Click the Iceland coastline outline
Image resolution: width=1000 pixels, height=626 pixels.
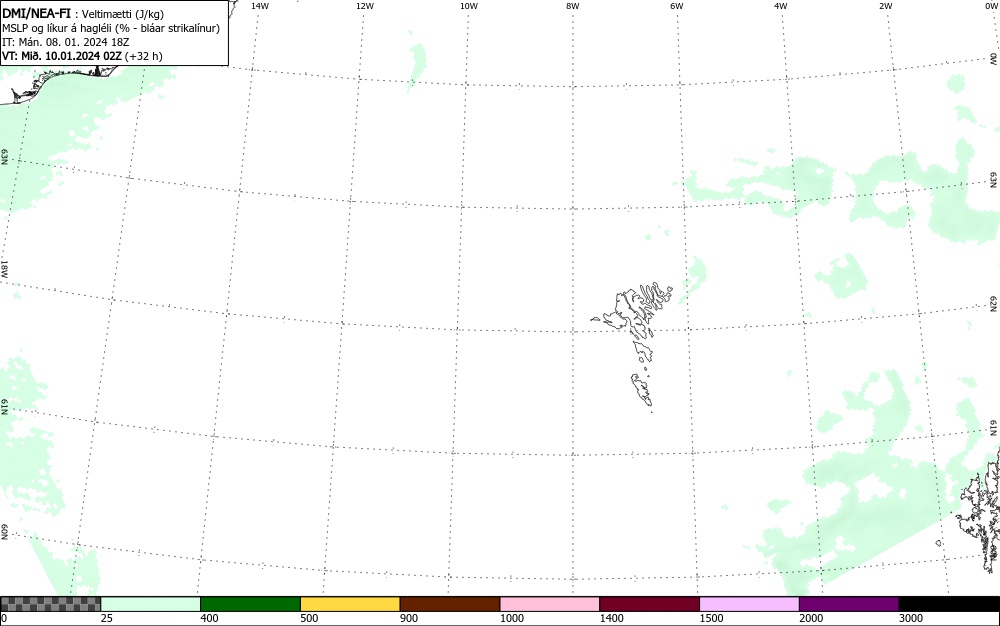click(57, 85)
